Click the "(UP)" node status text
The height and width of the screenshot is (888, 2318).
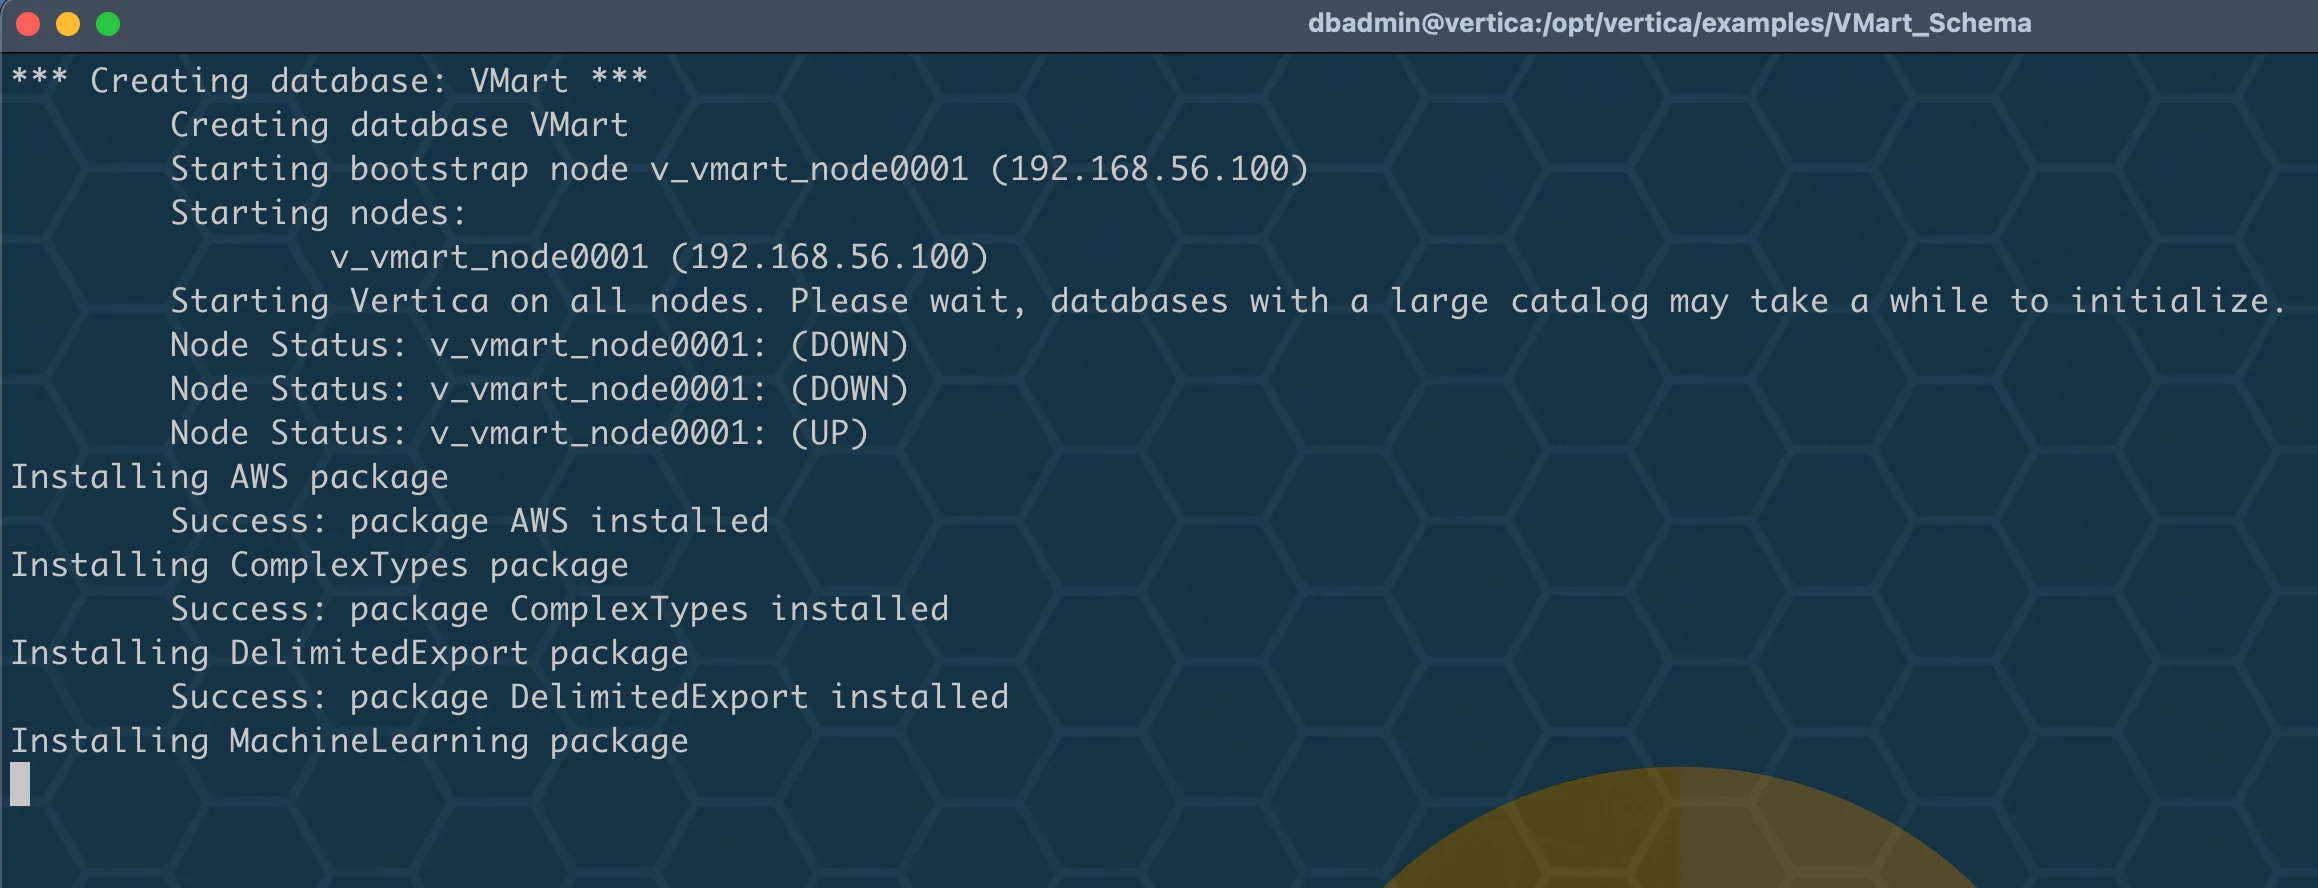pyautogui.click(x=829, y=433)
